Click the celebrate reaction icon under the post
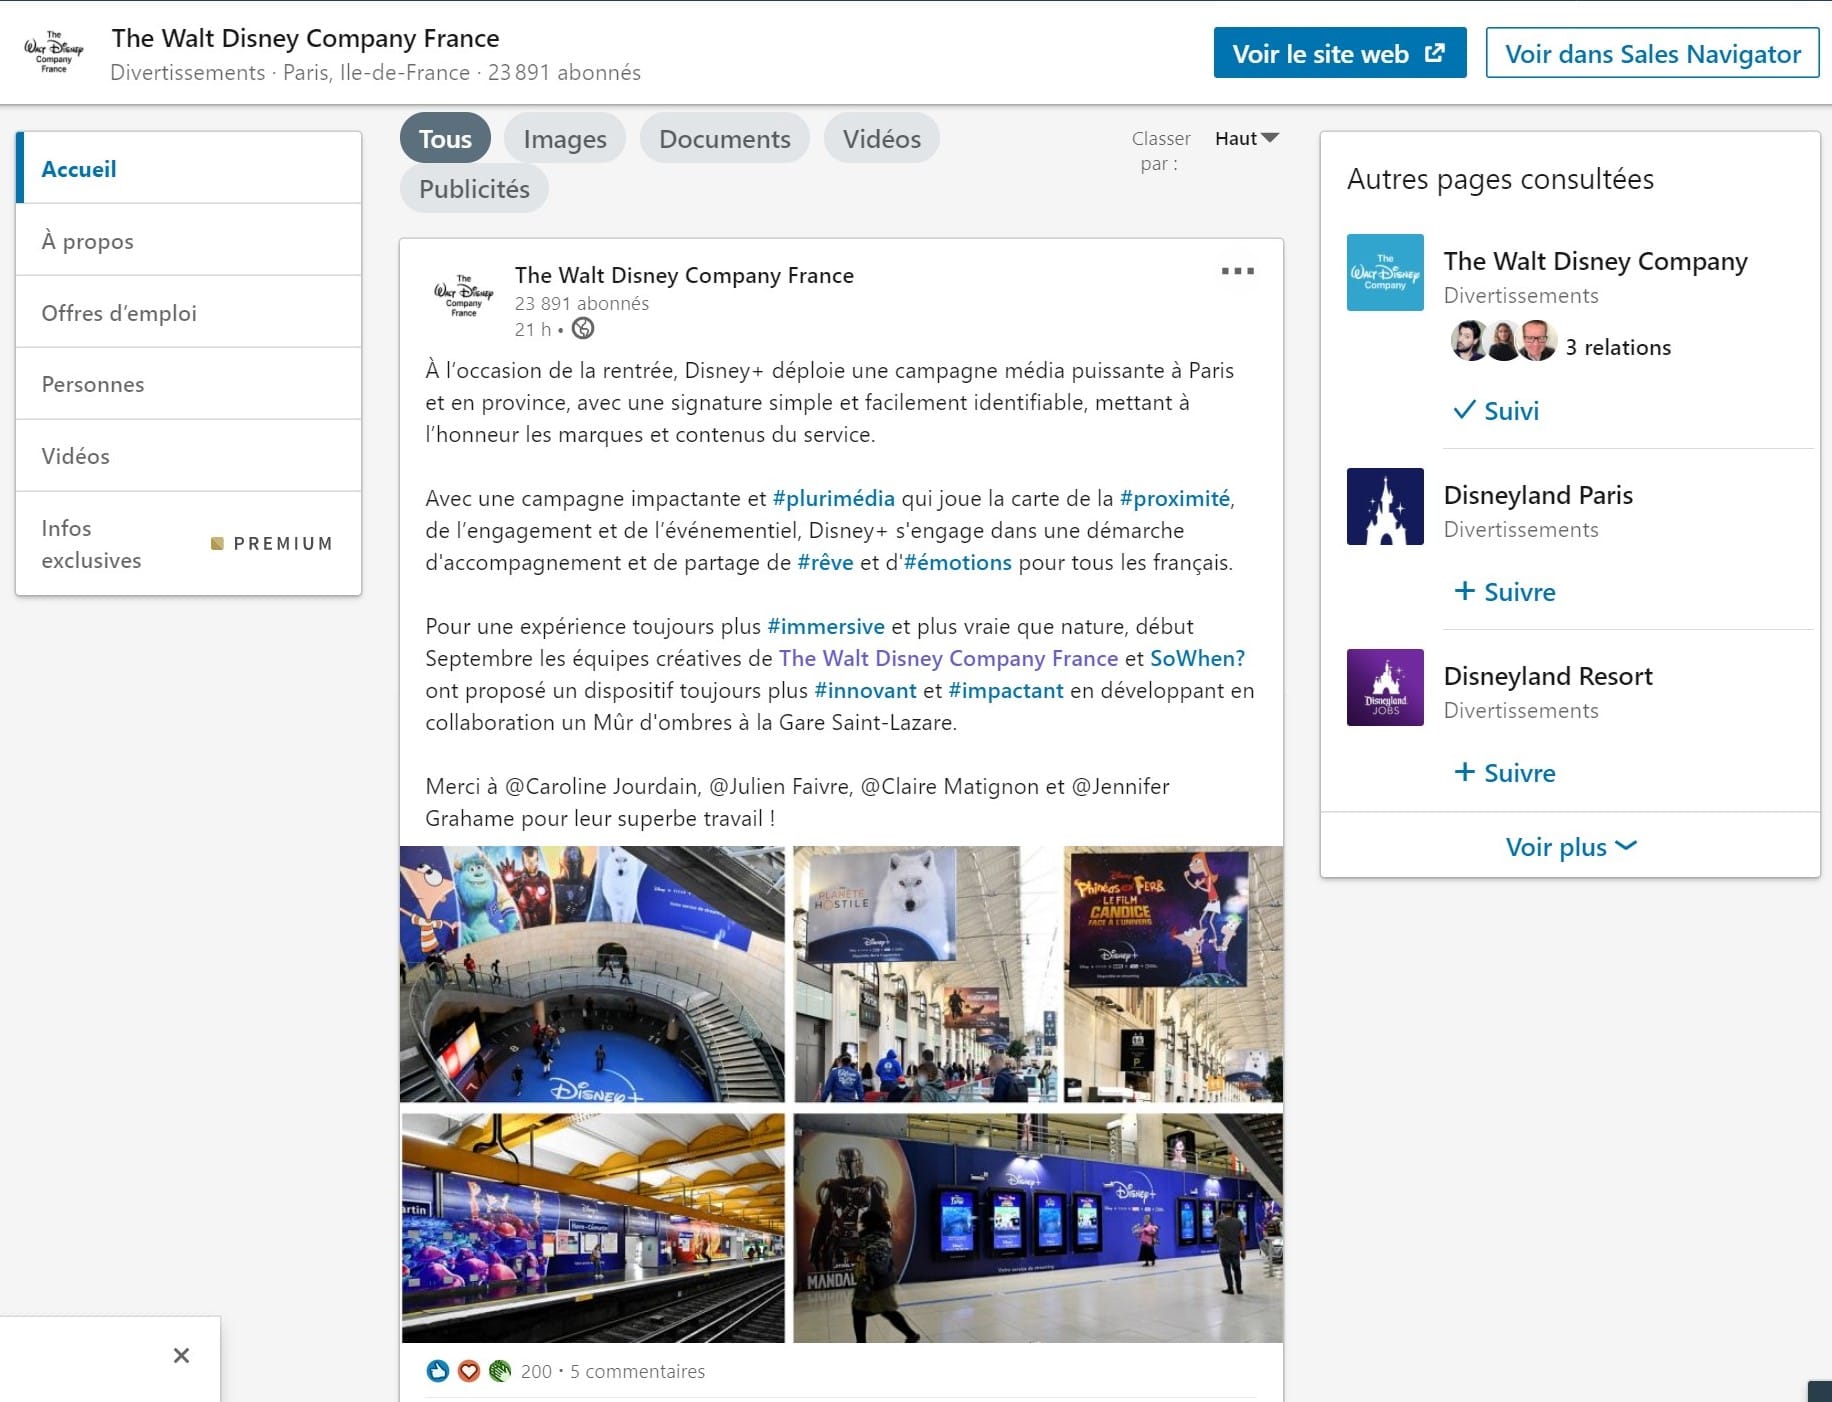Viewport: 1832px width, 1402px height. [x=500, y=1371]
